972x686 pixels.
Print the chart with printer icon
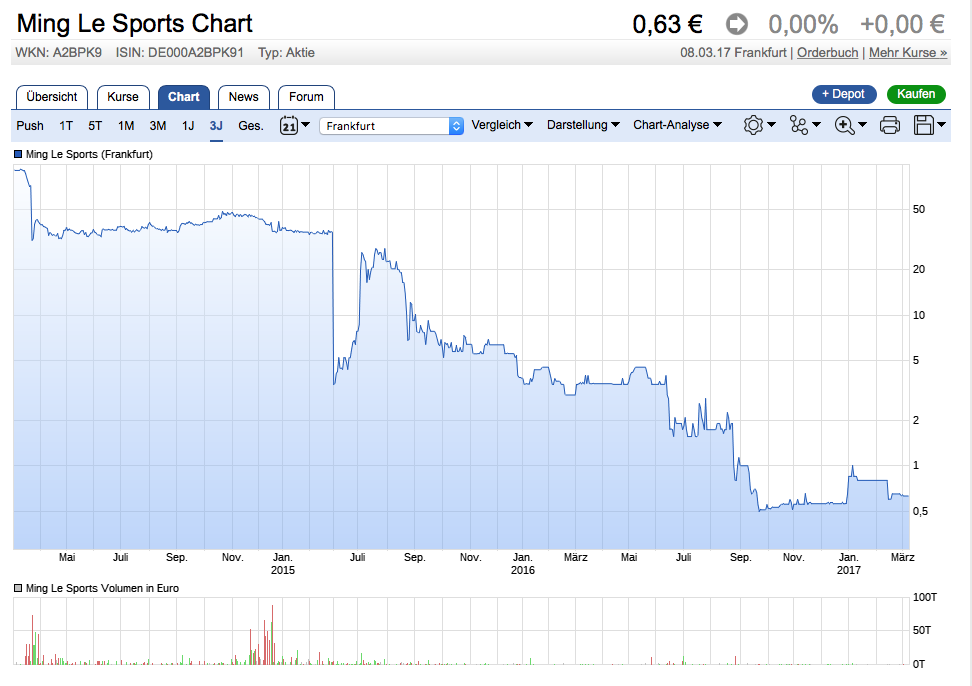click(x=890, y=125)
